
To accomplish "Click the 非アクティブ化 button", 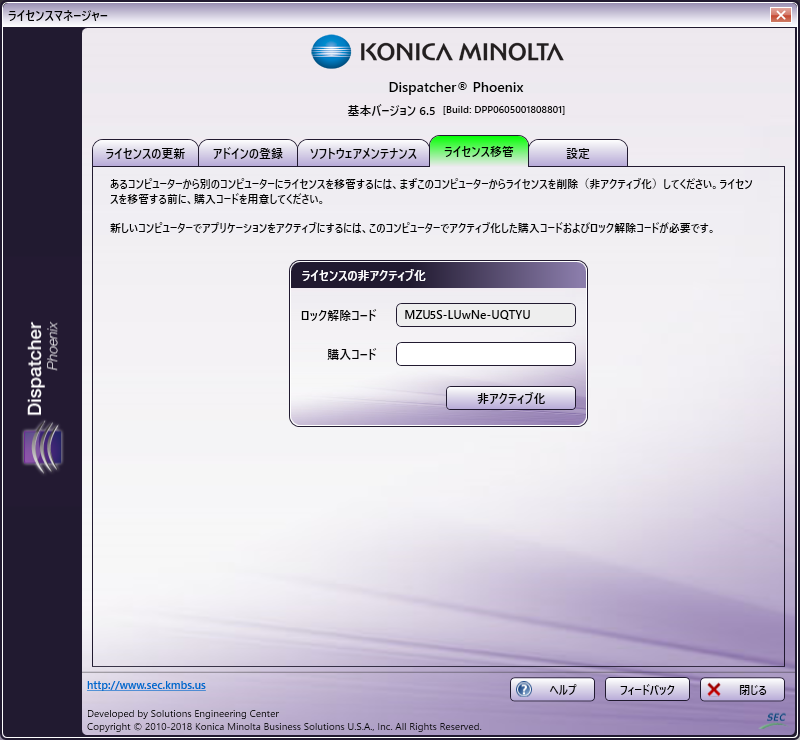I will pyautogui.click(x=511, y=398).
